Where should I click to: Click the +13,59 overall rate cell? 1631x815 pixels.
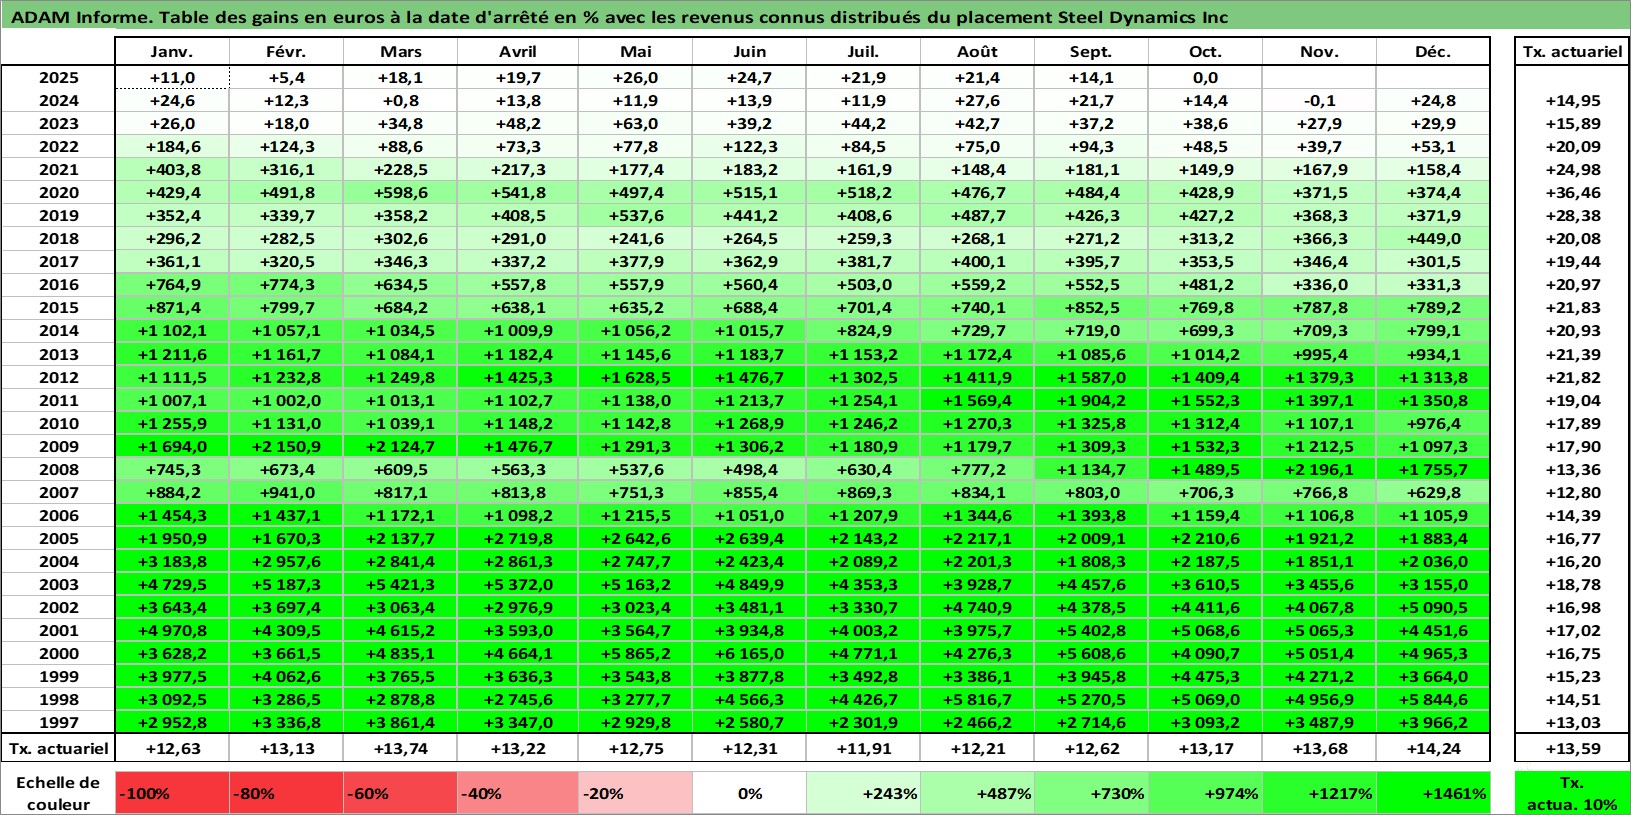pos(1572,748)
